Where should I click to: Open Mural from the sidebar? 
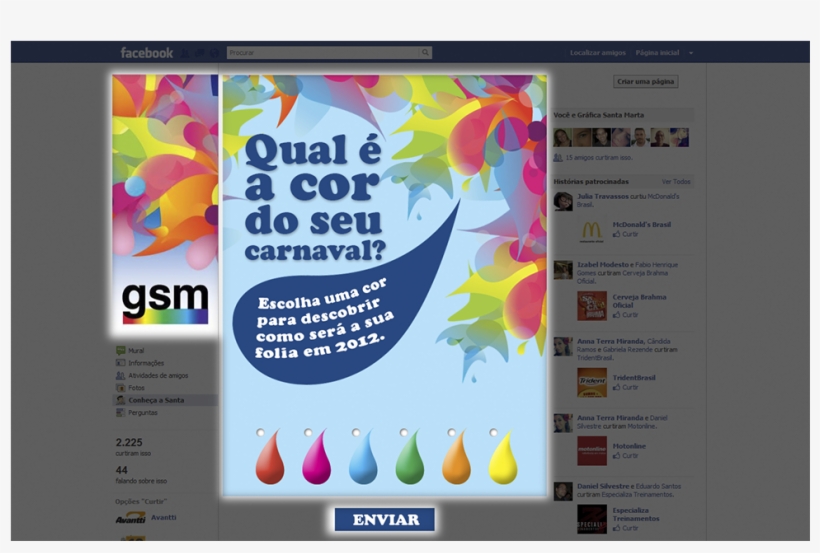pyautogui.click(x=136, y=351)
